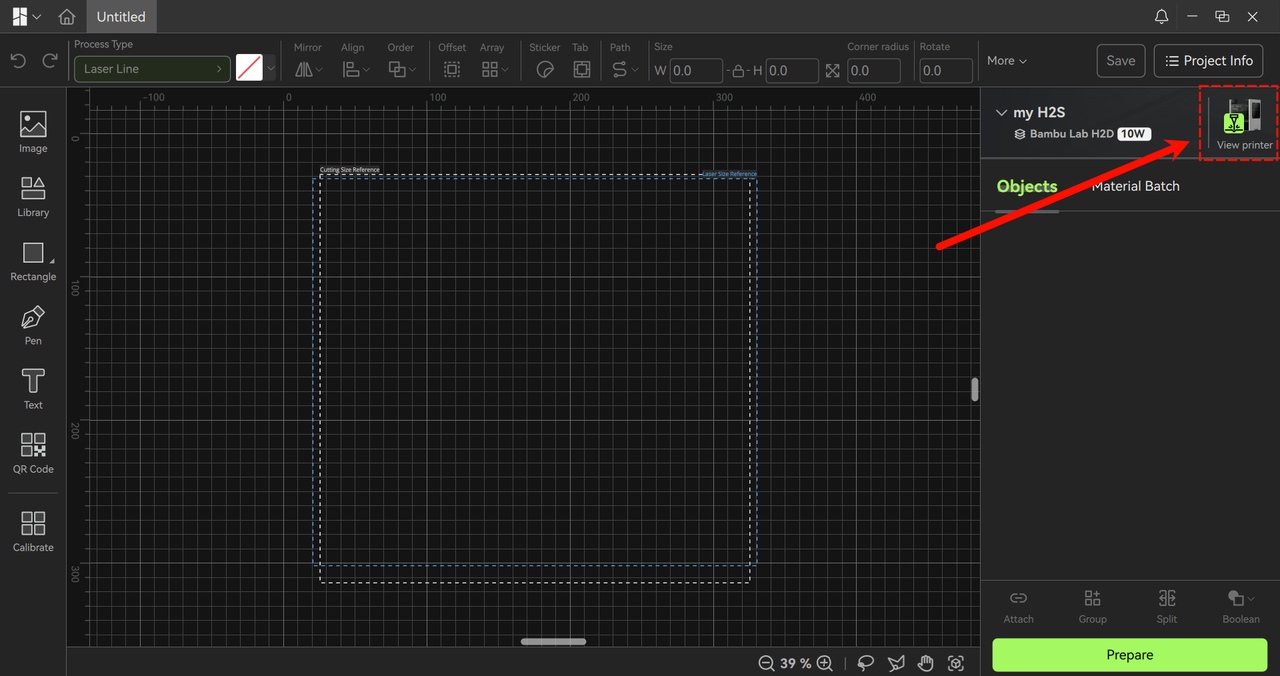This screenshot has height=676, width=1280.
Task: Expand the More toolbar menu
Action: point(1007,61)
